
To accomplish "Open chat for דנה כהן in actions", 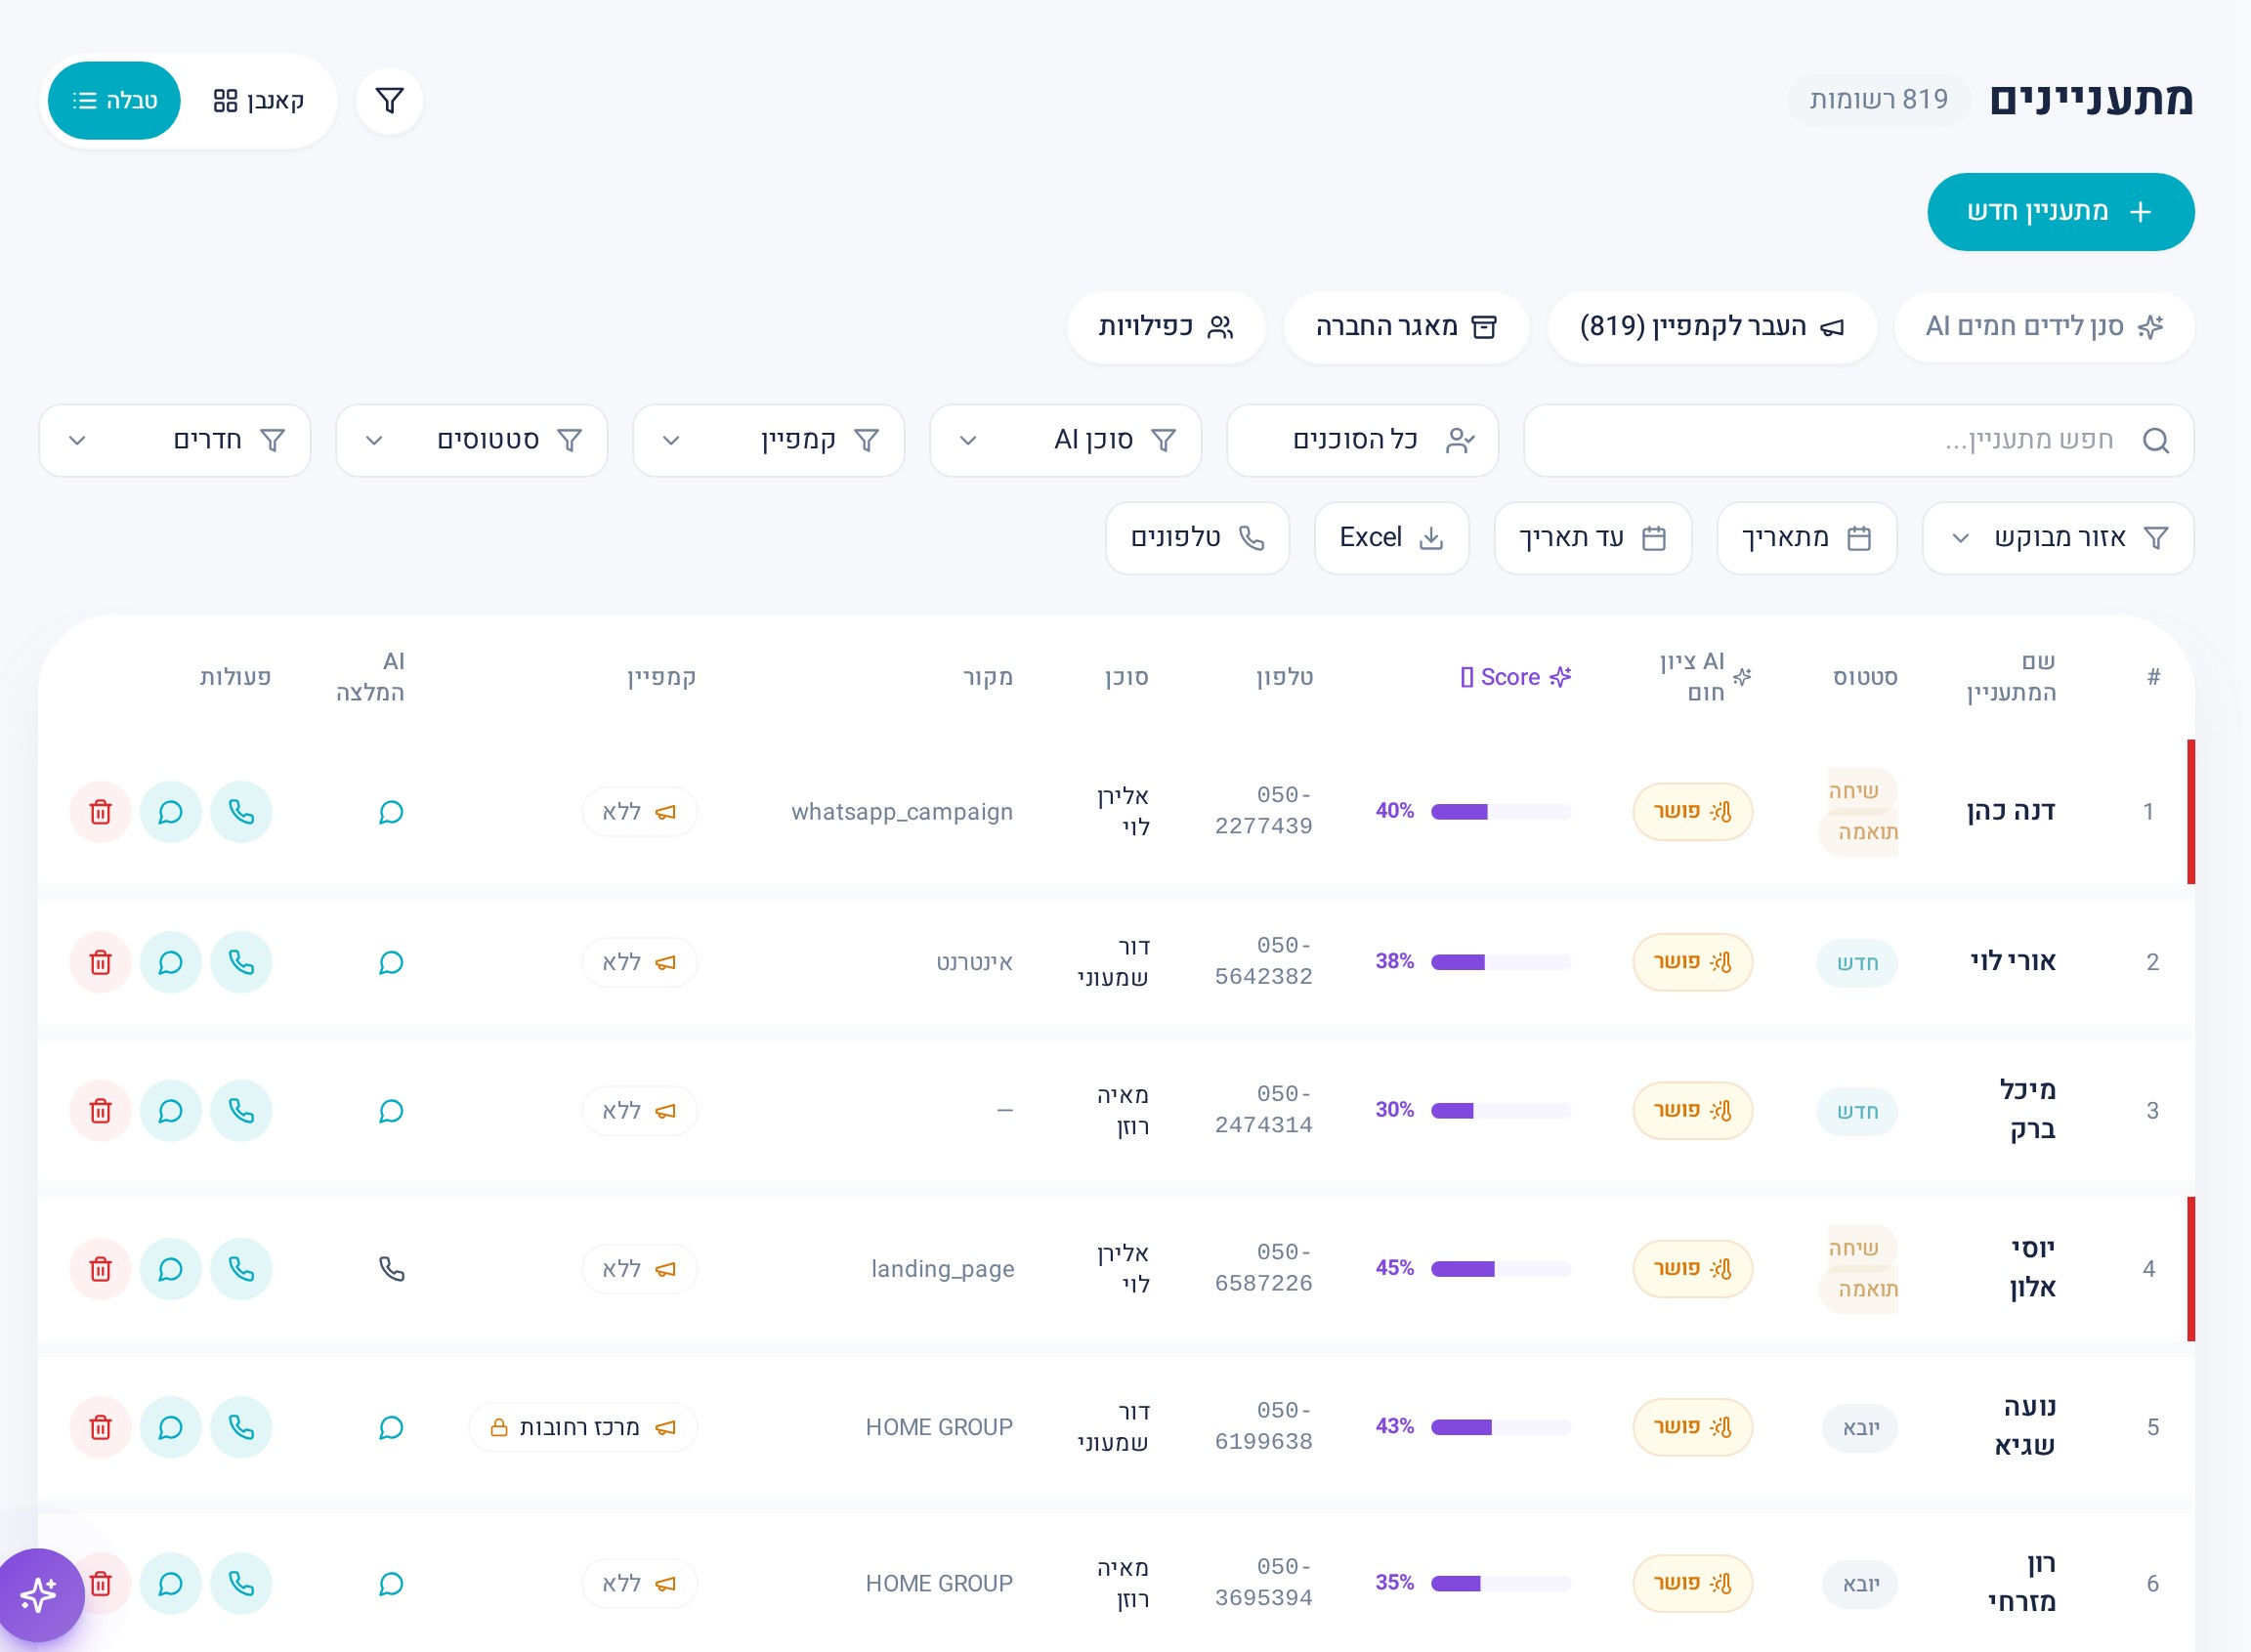I will pyautogui.click(x=171, y=811).
